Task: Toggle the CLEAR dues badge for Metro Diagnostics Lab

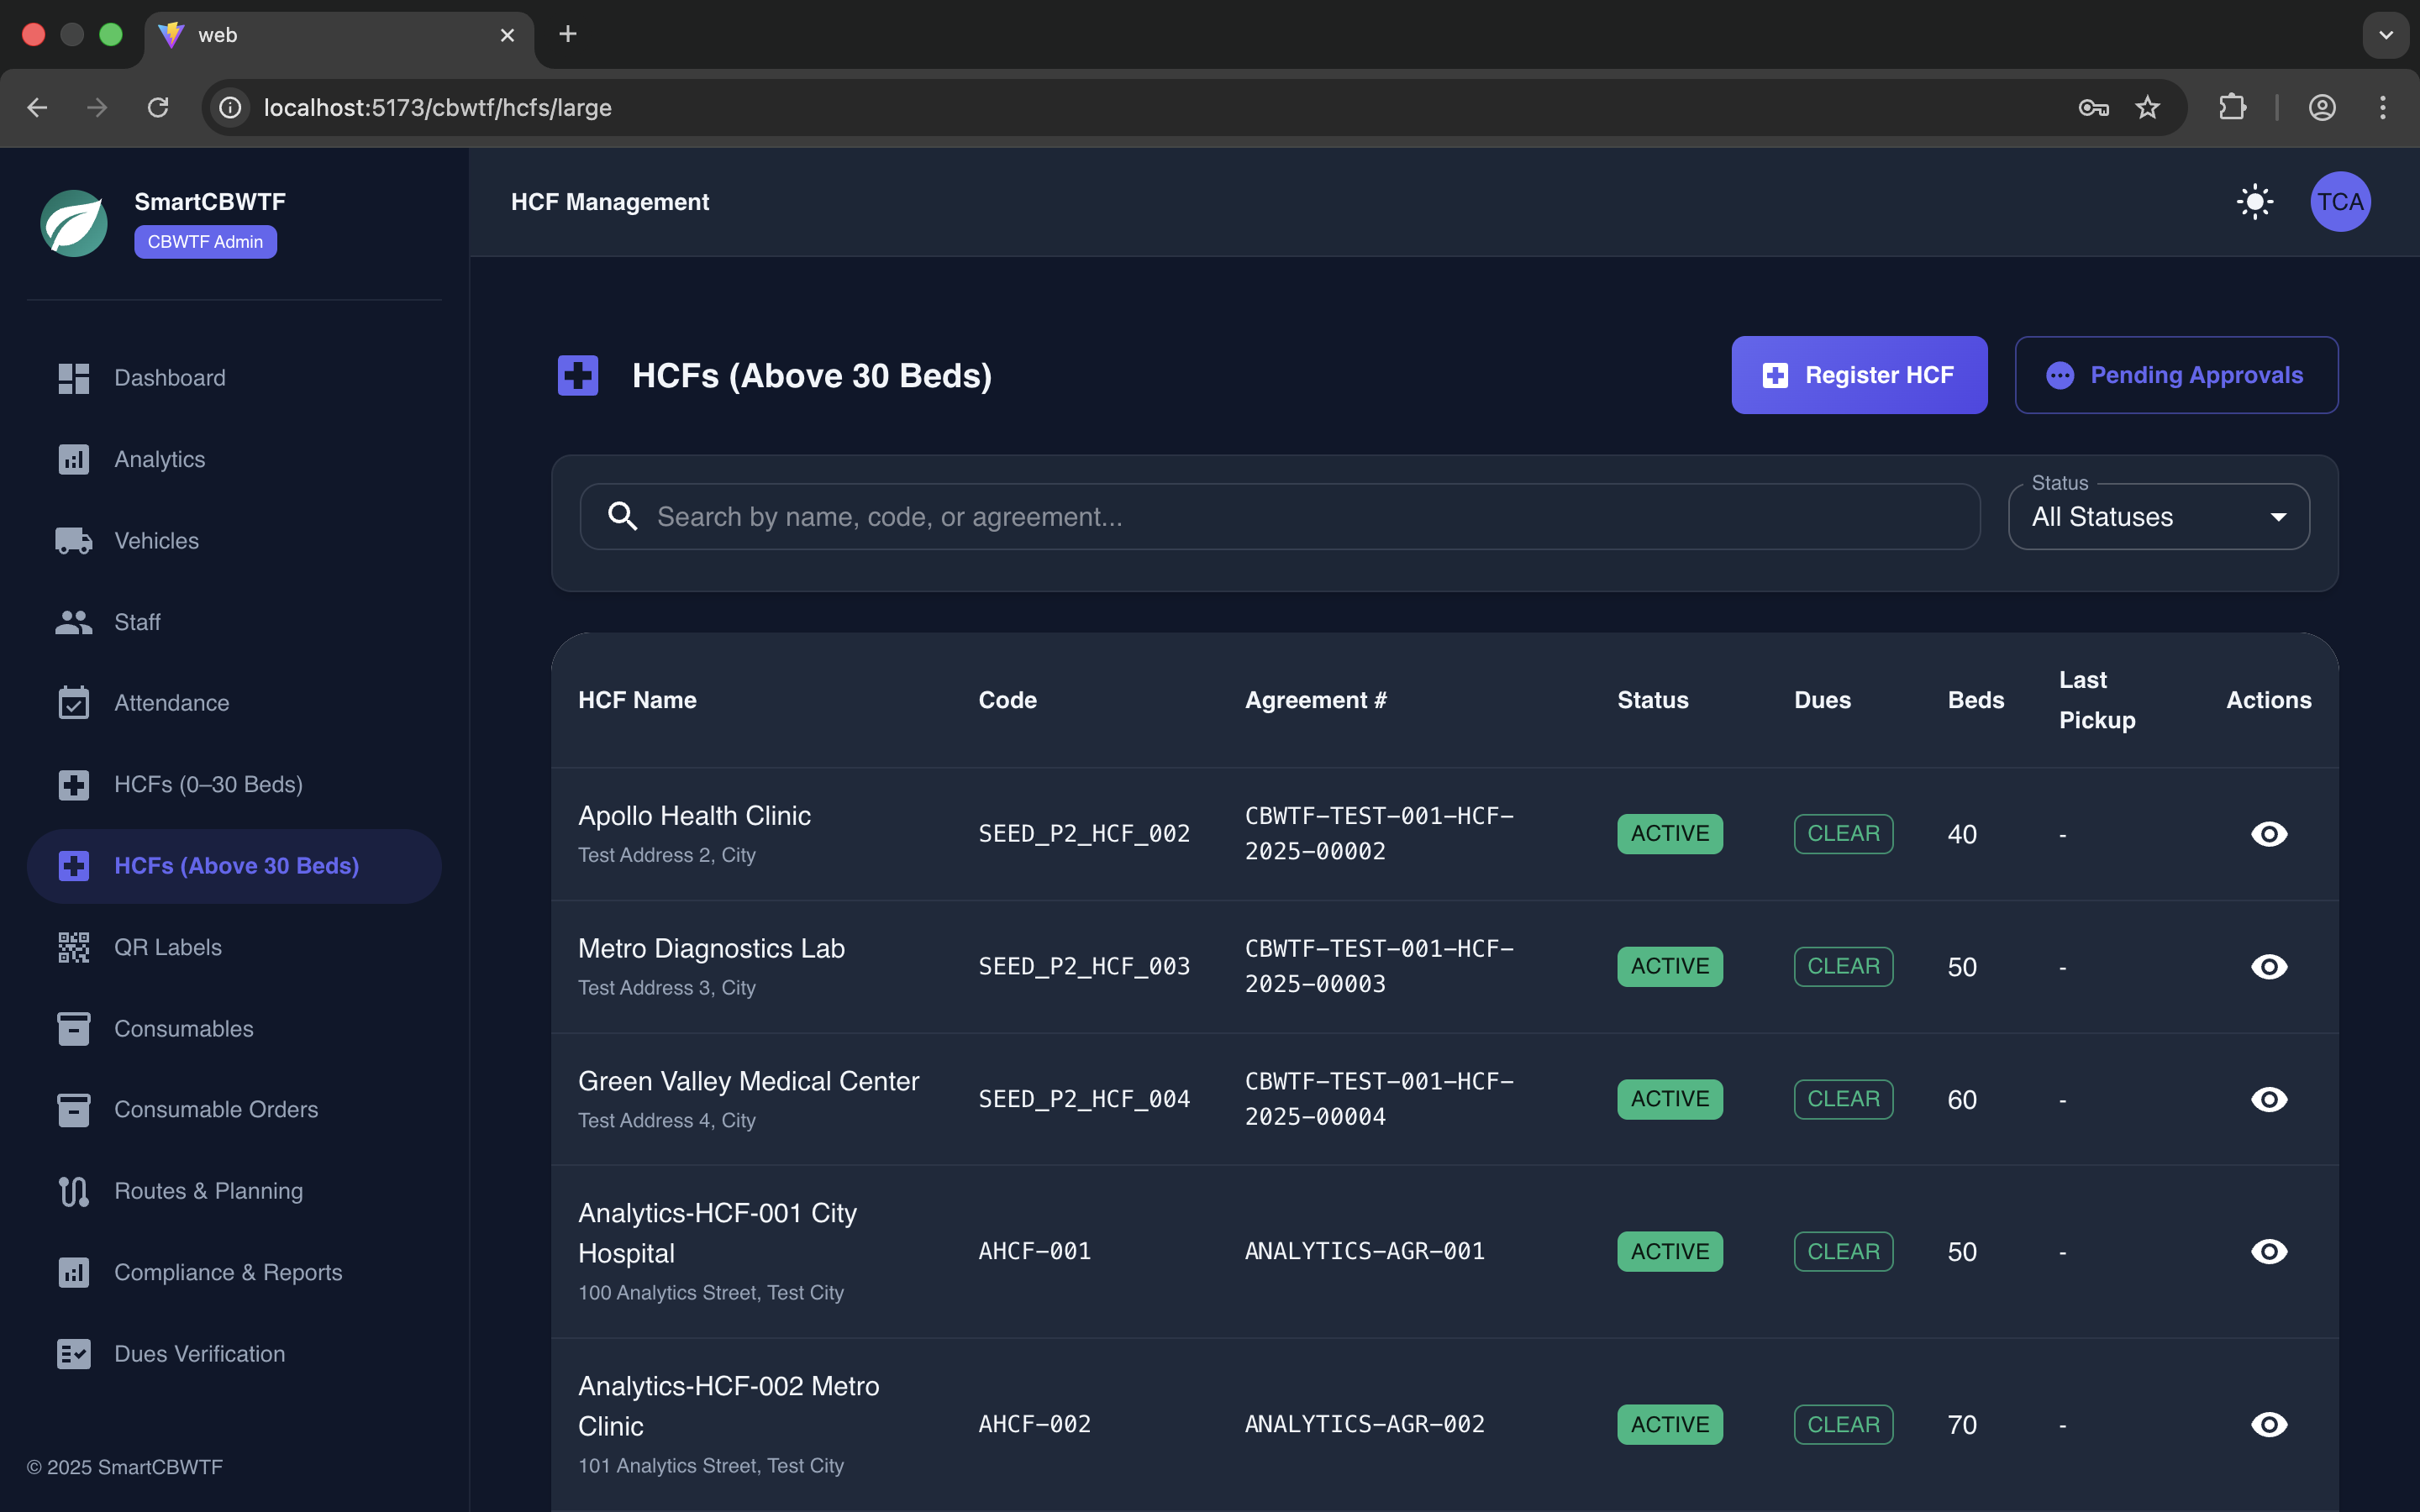Action: point(1842,966)
